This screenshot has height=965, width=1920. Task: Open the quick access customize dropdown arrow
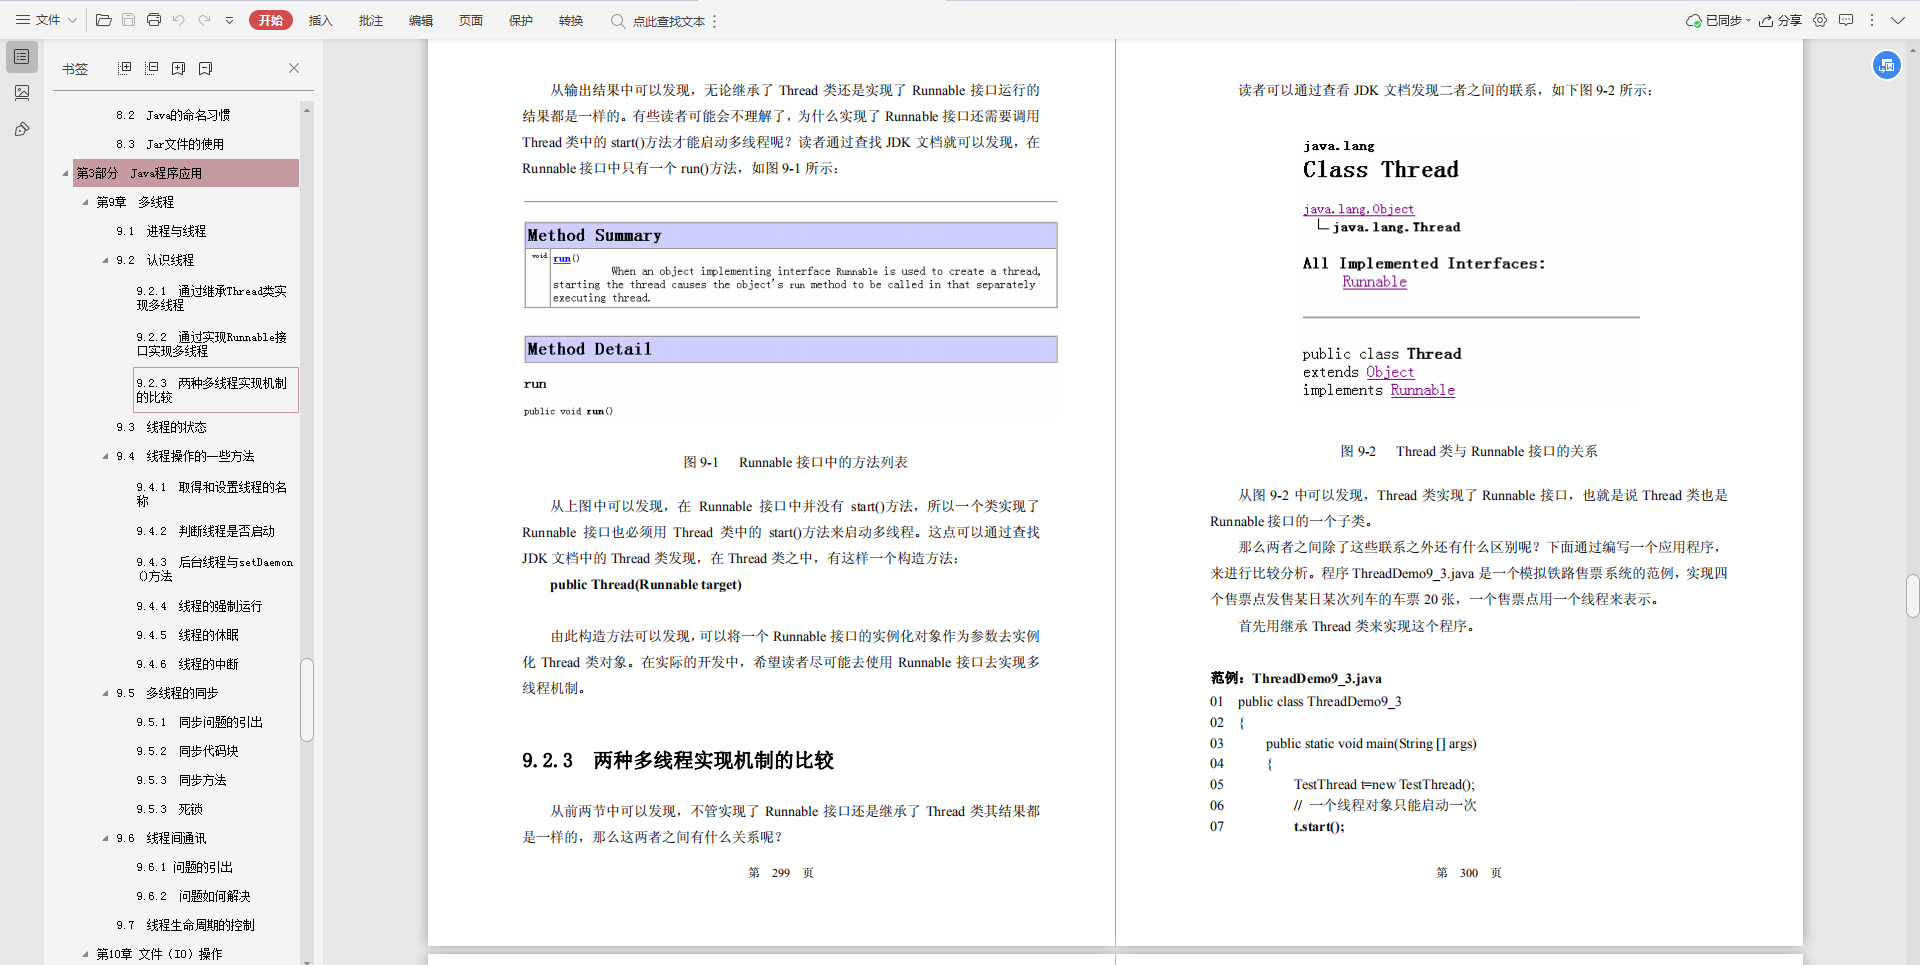point(229,20)
